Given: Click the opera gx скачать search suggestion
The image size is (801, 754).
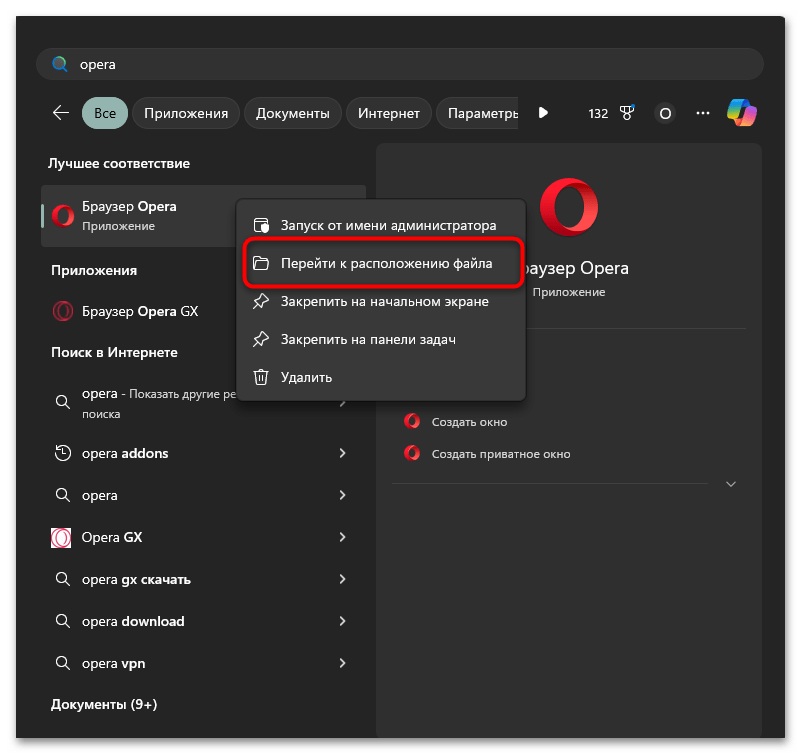Looking at the screenshot, I should [136, 579].
